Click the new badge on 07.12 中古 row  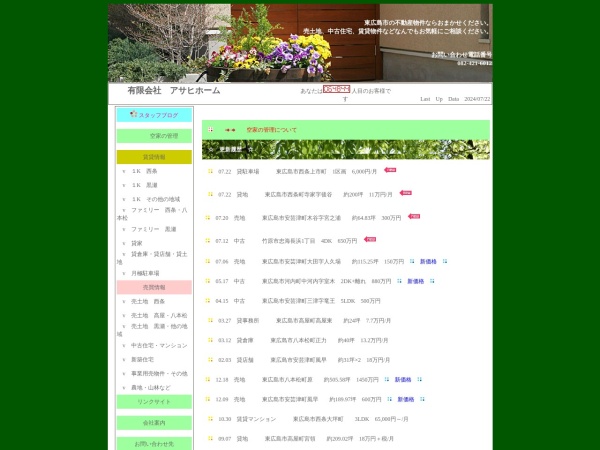pyautogui.click(x=370, y=239)
